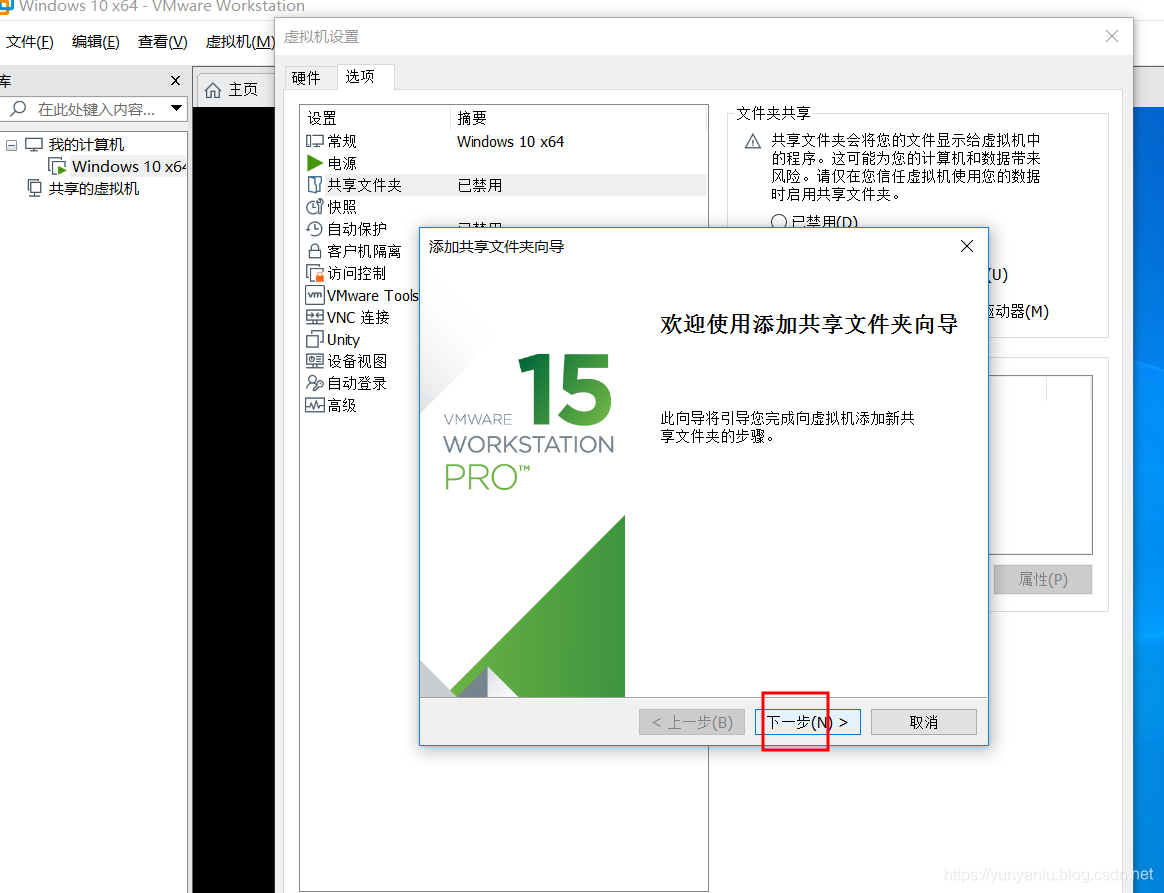Click the 属性(P) button

point(1042,580)
